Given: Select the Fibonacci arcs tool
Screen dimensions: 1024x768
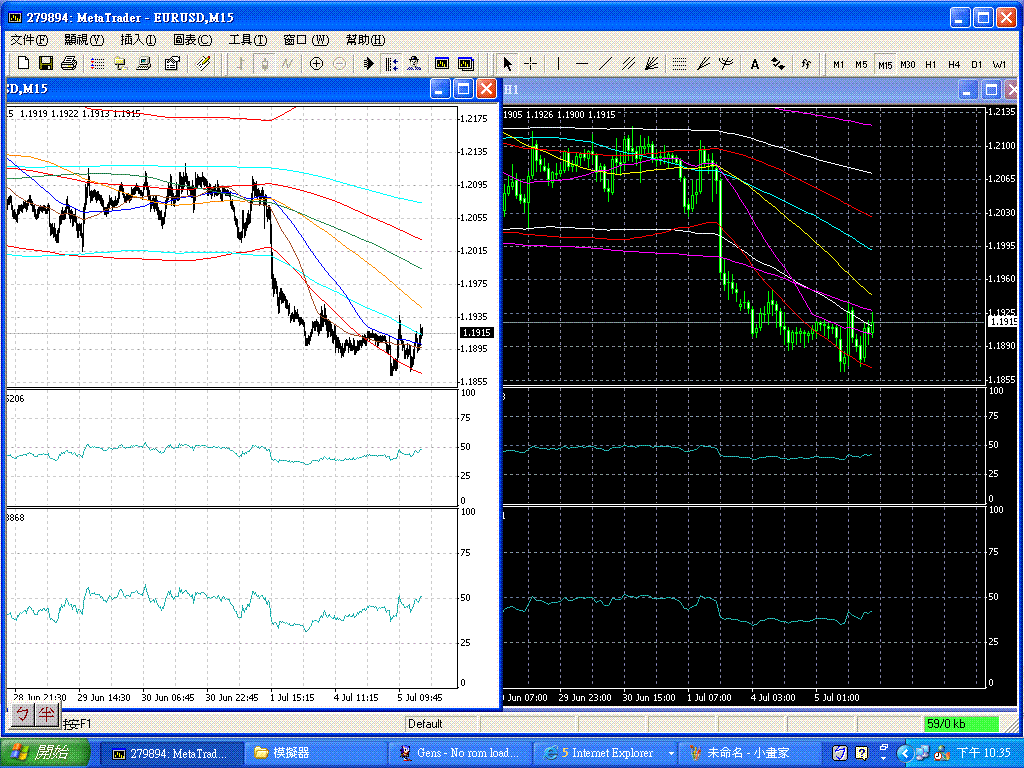Looking at the screenshot, I should pyautogui.click(x=726, y=63).
